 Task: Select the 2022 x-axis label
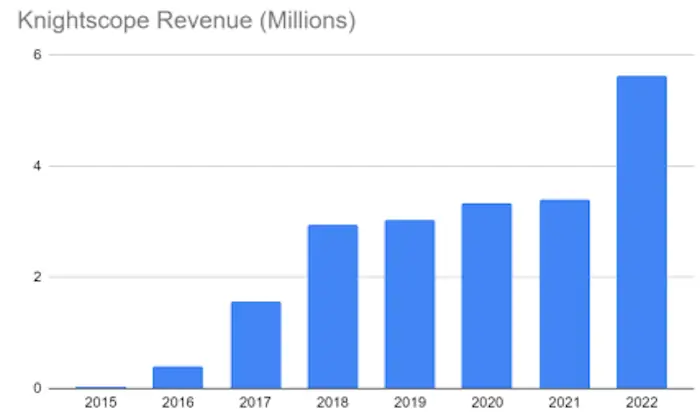pos(641,402)
